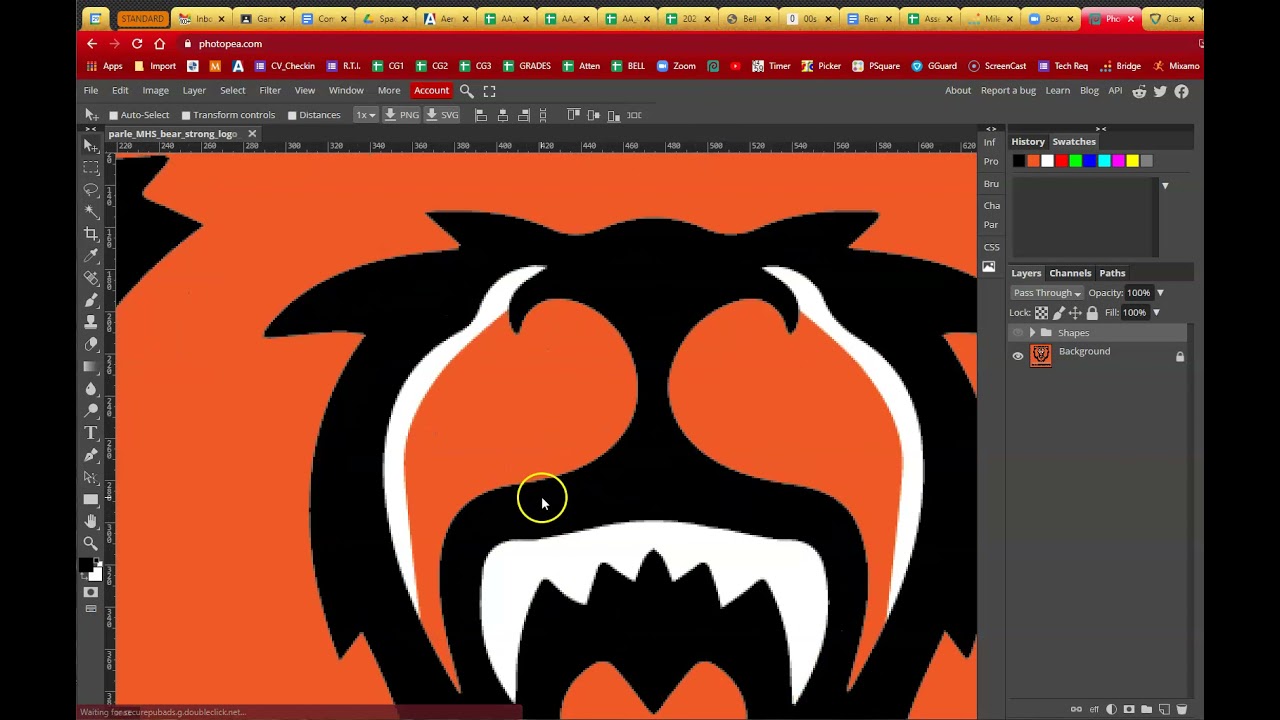The width and height of the screenshot is (1280, 720).
Task: Open the Layer menu
Action: coord(194,91)
